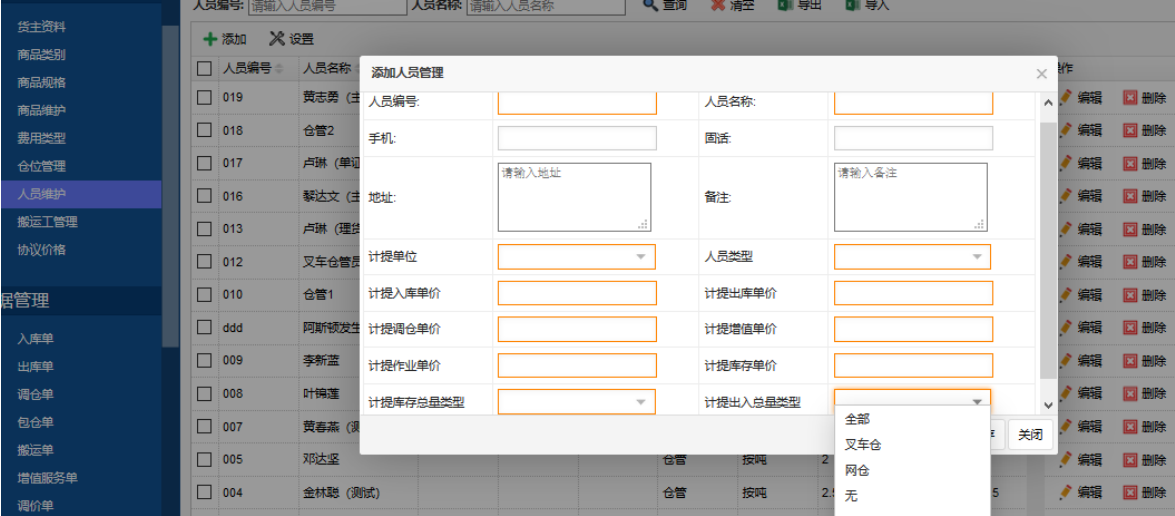Click the 手机 input field
Viewport: 1175px width, 516px height.
[577, 139]
